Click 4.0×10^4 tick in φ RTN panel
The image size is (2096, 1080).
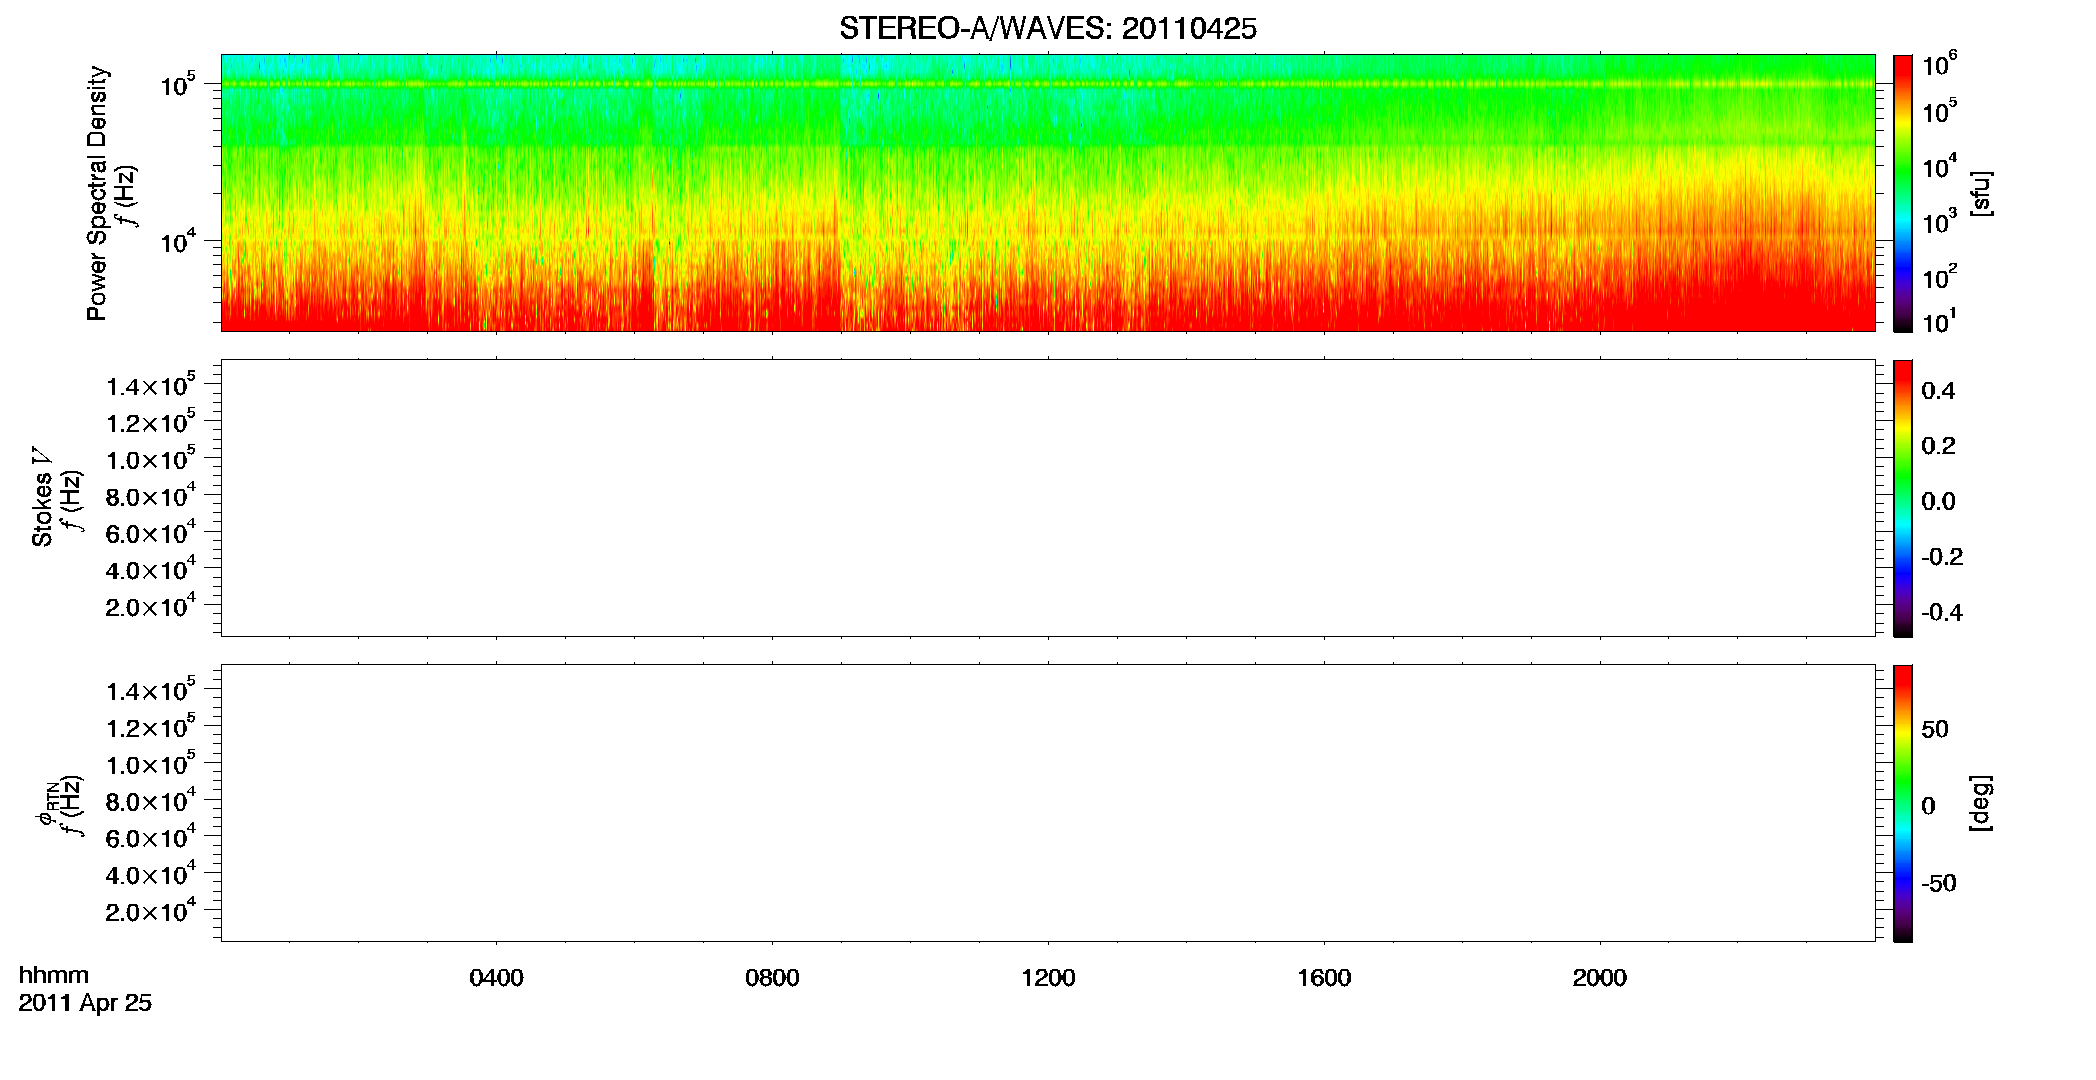click(x=151, y=874)
